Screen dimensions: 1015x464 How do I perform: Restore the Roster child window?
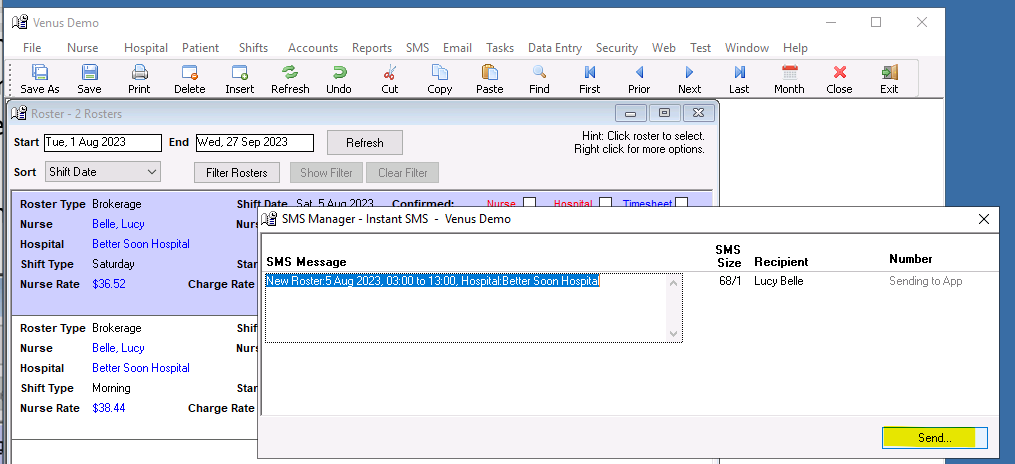(x=664, y=113)
